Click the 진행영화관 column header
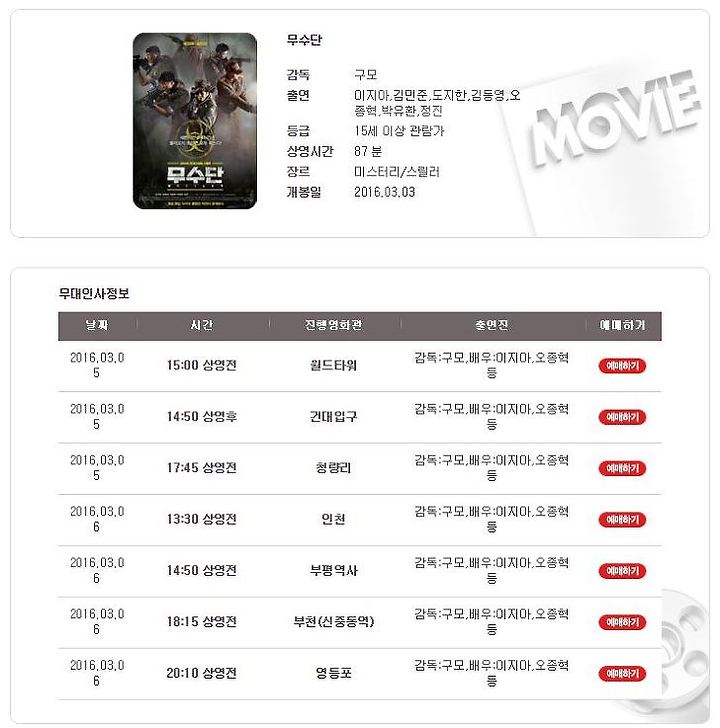Viewport: 720px width, 728px height. pyautogui.click(x=333, y=325)
